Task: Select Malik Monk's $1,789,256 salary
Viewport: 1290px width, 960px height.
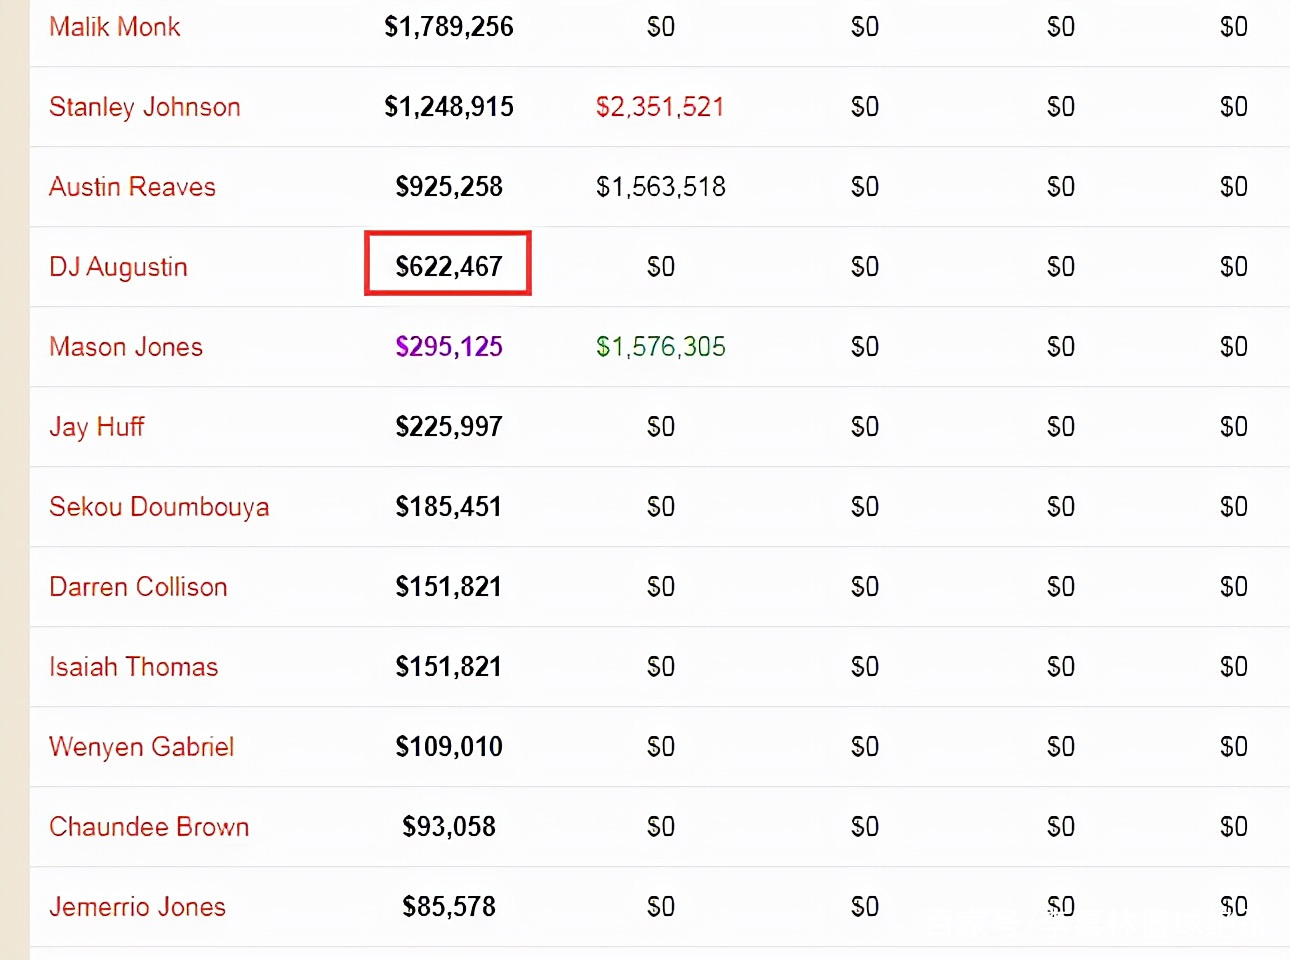Action: (x=449, y=27)
